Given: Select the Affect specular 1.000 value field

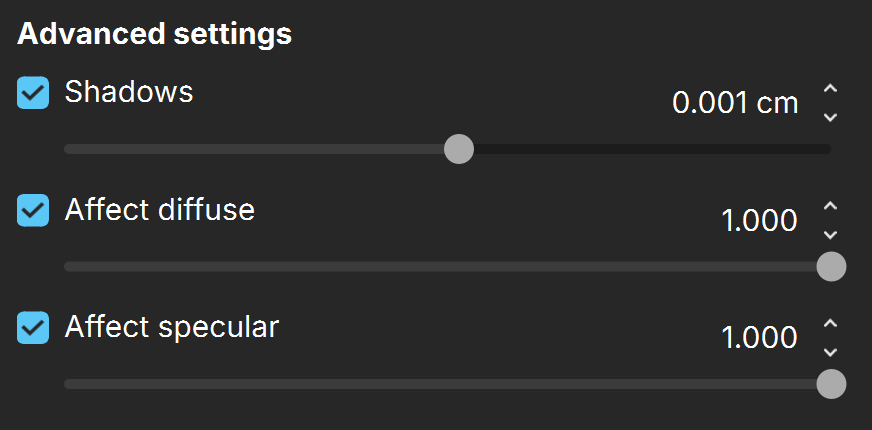Looking at the screenshot, I should coord(759,338).
